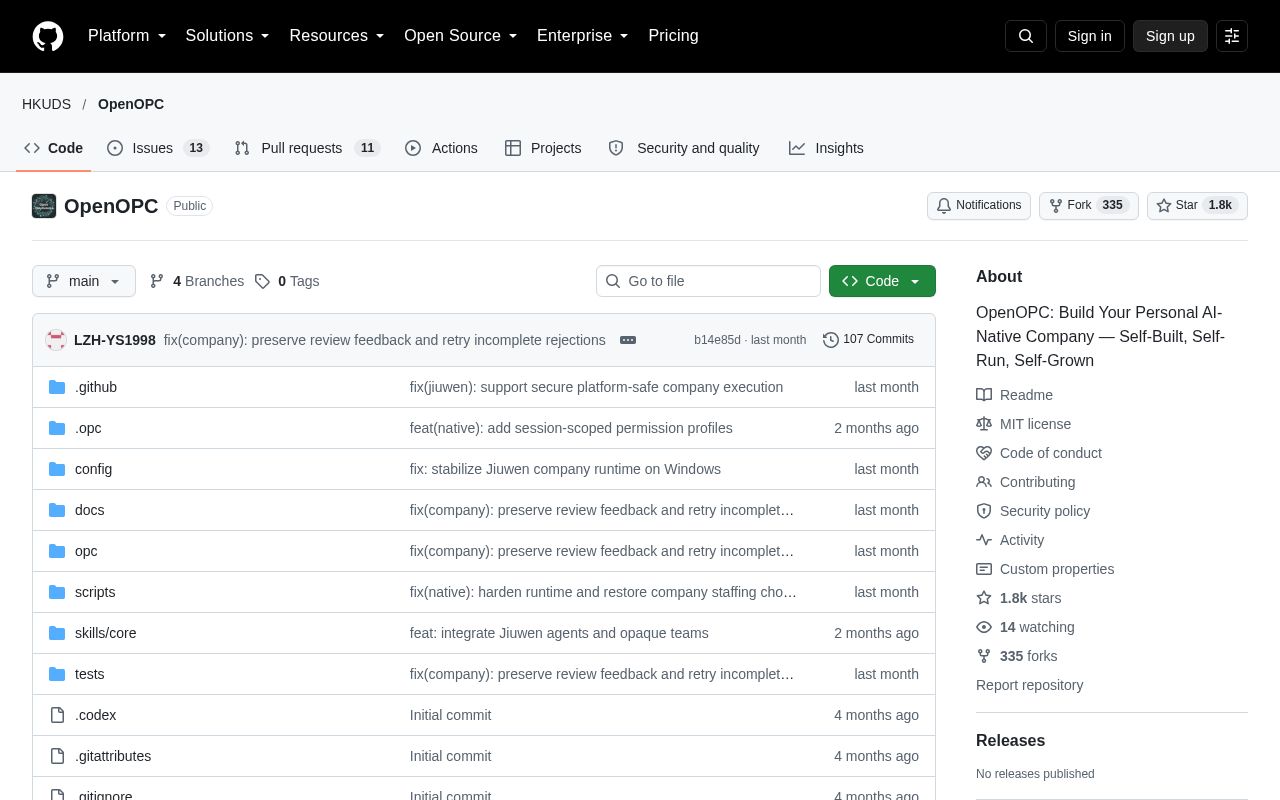Open the Solutions dropdown menu
Screen dimensions: 1280x800
[228, 36]
